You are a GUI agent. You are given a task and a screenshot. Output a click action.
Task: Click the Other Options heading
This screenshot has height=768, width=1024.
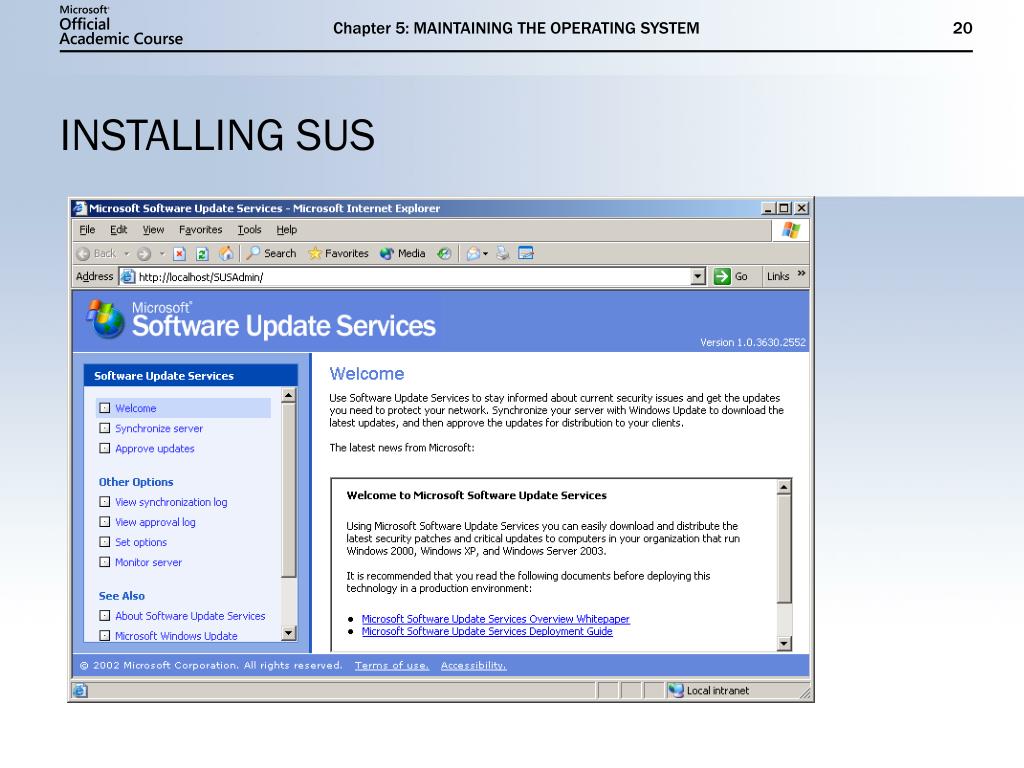coord(136,482)
